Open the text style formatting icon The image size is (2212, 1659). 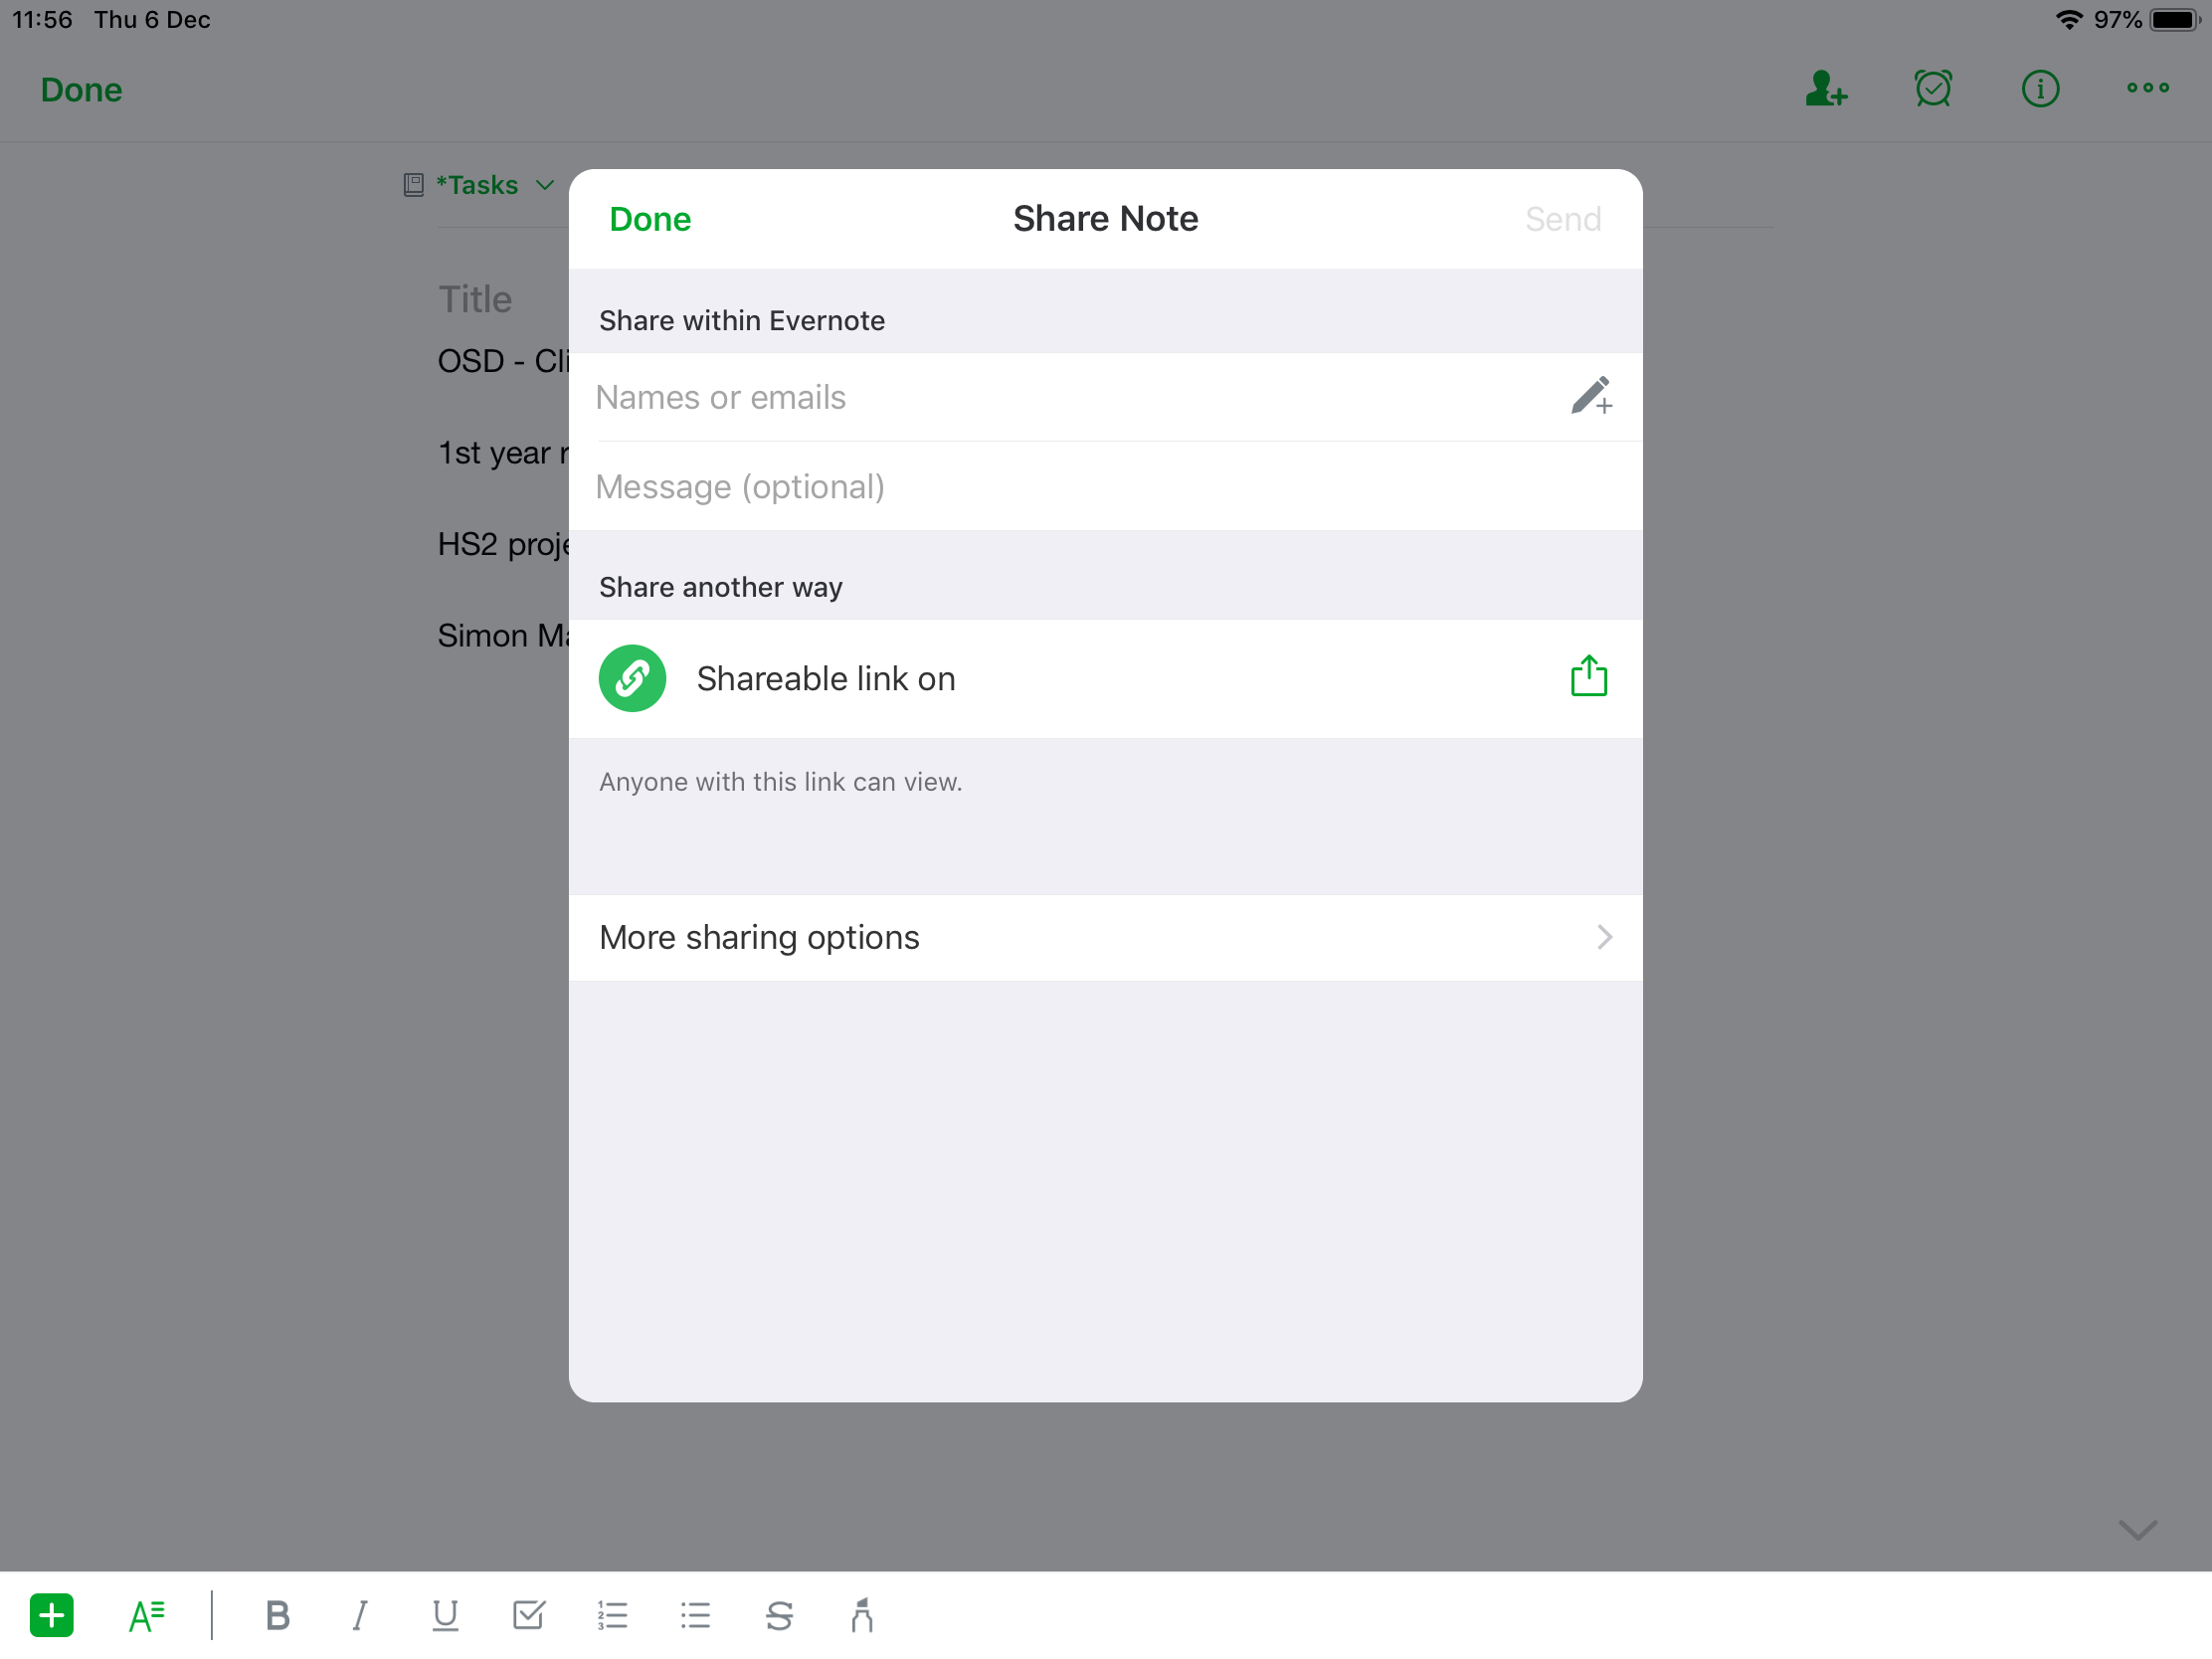coord(147,1615)
